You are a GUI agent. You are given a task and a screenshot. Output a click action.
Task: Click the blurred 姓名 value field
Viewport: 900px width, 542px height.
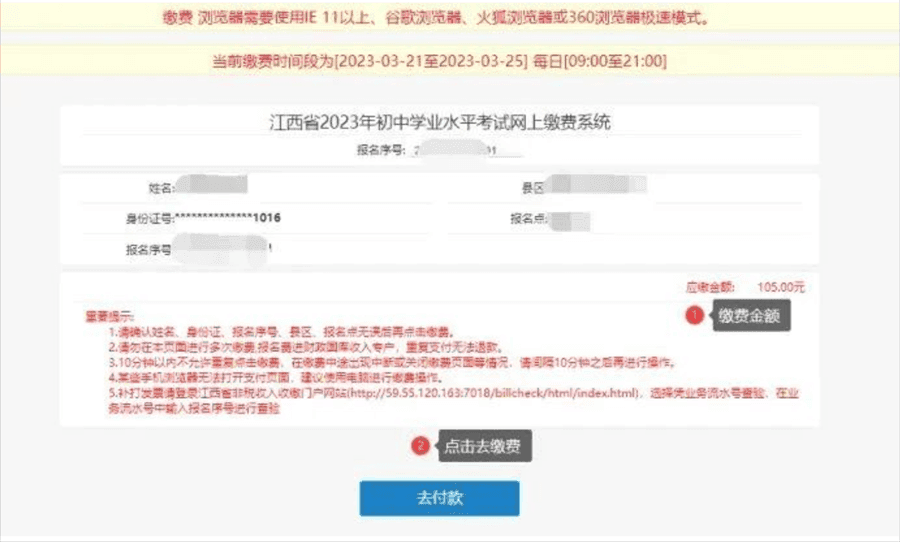coord(211,185)
